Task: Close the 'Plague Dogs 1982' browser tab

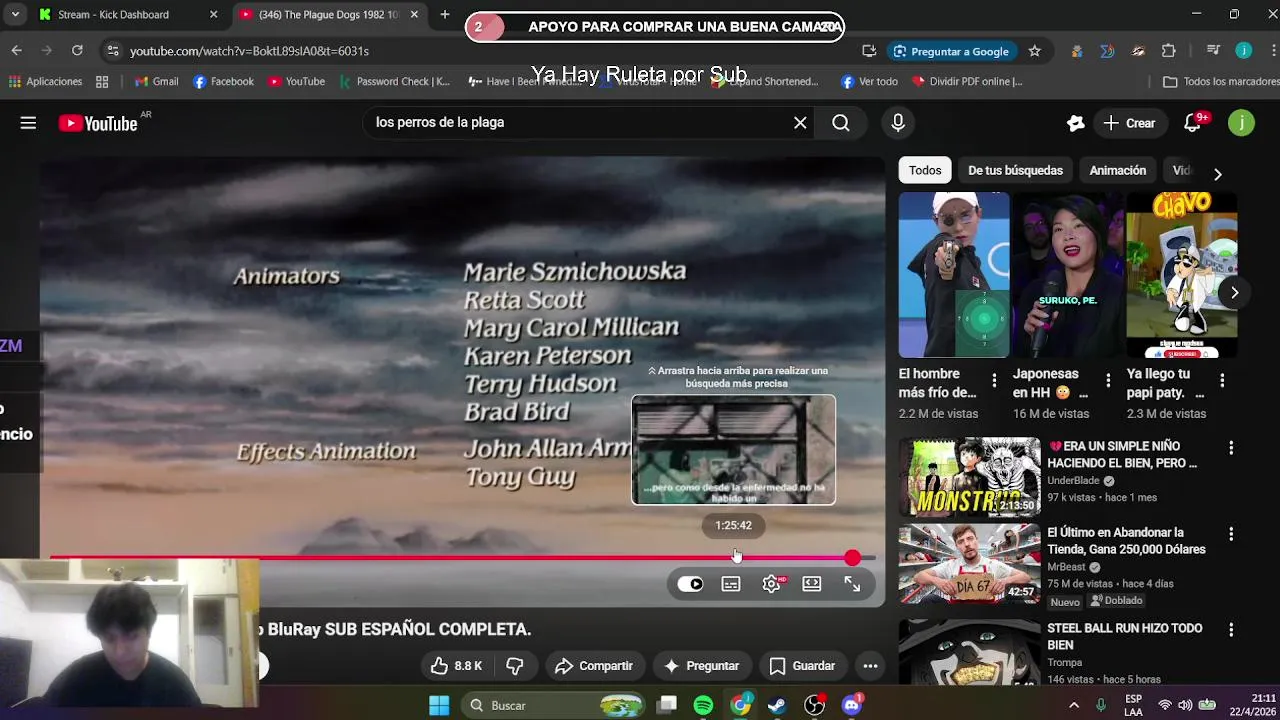Action: coord(414,15)
